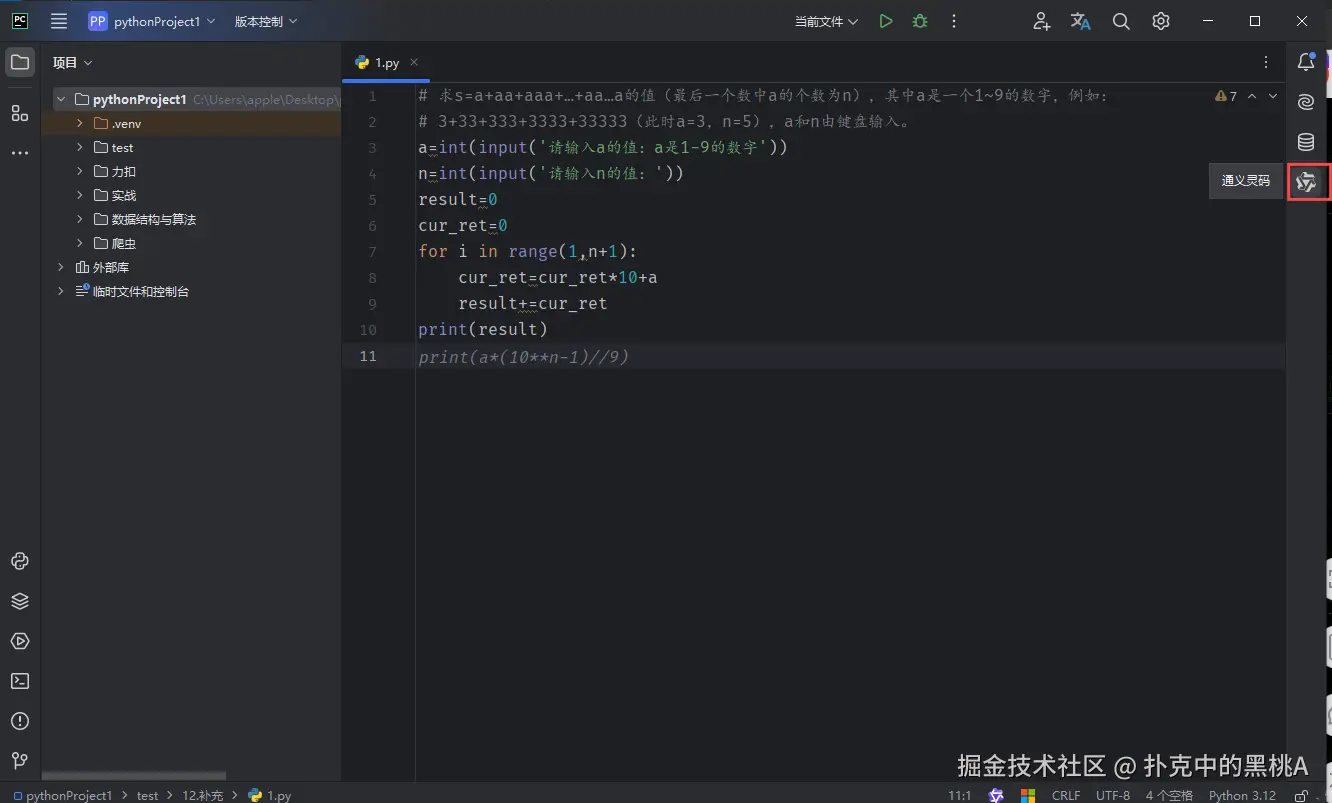Viewport: 1332px width, 803px height.
Task: Open the 当前文件 run configuration dropdown
Action: (x=826, y=21)
